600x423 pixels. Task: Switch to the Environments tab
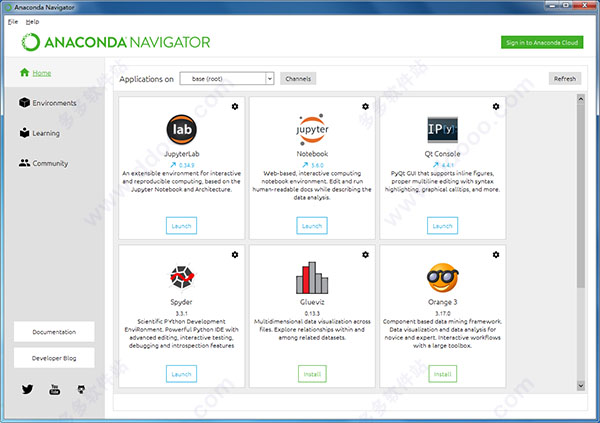55,103
